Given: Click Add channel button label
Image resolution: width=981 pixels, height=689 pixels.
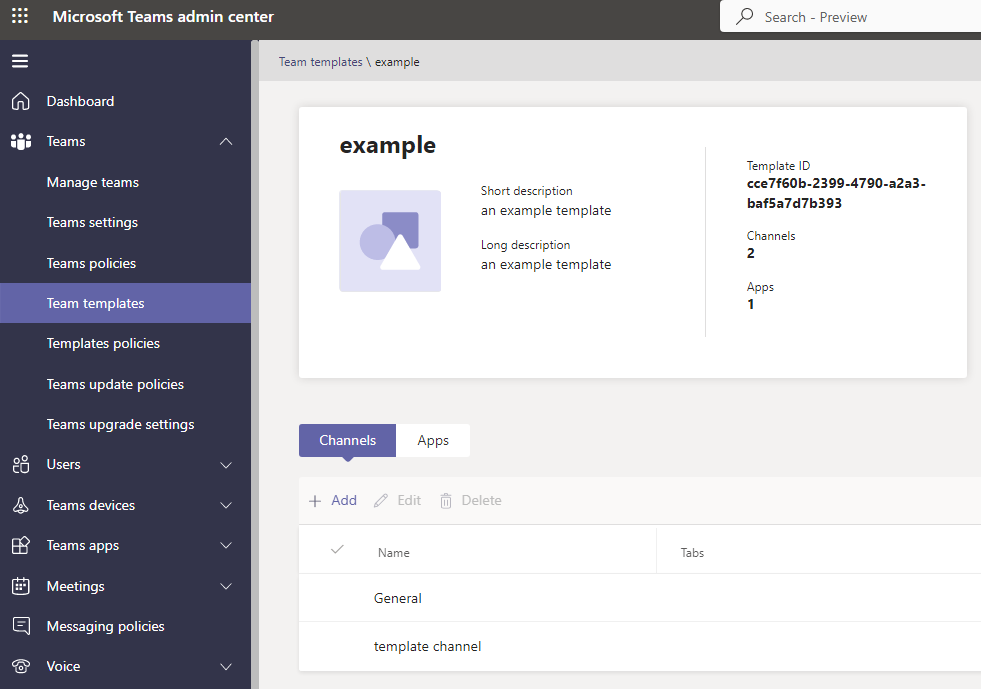Looking at the screenshot, I should pos(344,501).
